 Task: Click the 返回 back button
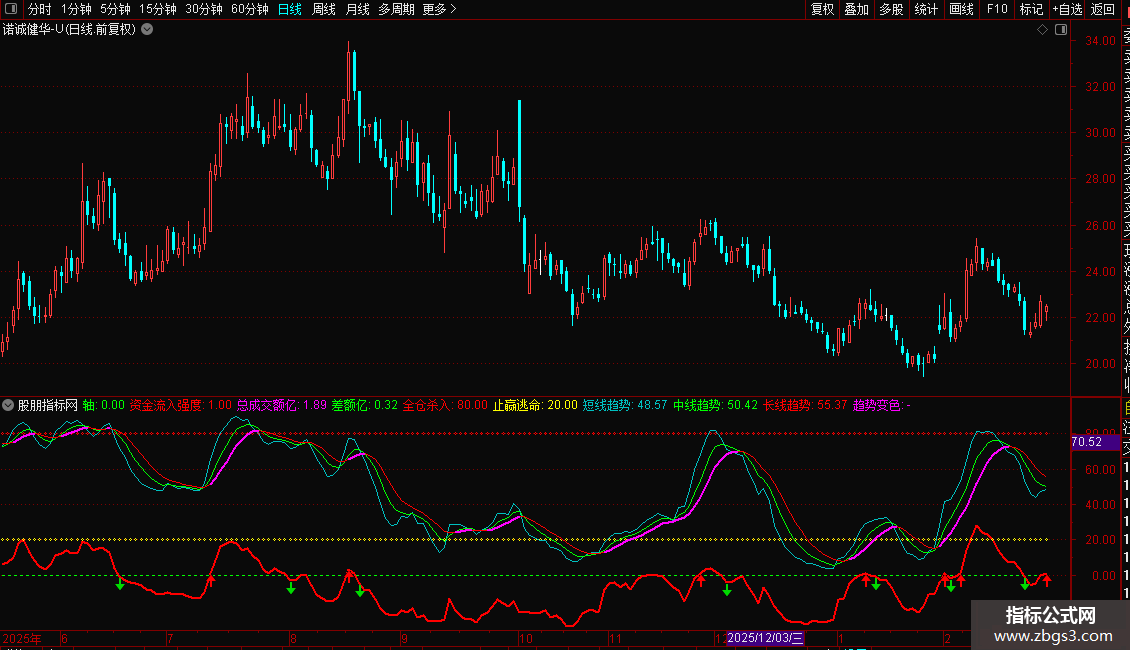(x=1102, y=9)
